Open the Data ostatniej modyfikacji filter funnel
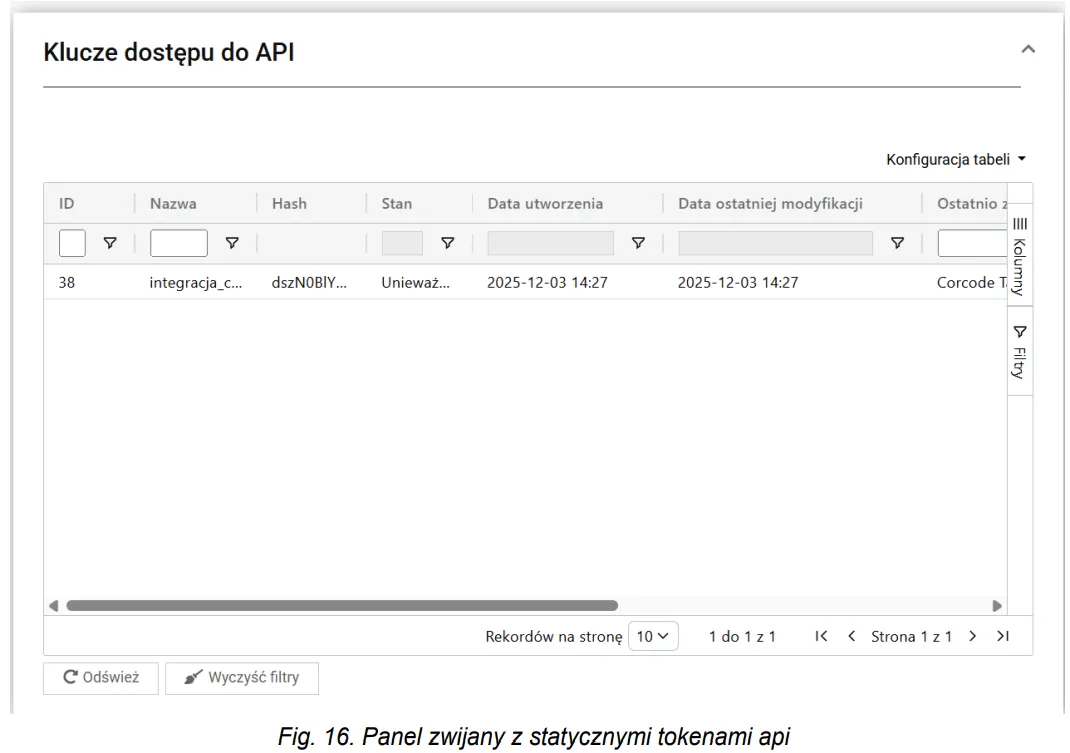This screenshot has height=753, width=1070. pyautogui.click(x=897, y=243)
